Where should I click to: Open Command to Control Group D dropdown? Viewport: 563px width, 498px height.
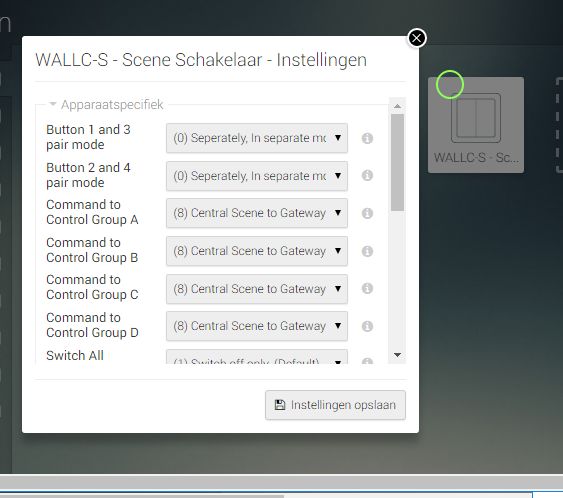[257, 326]
